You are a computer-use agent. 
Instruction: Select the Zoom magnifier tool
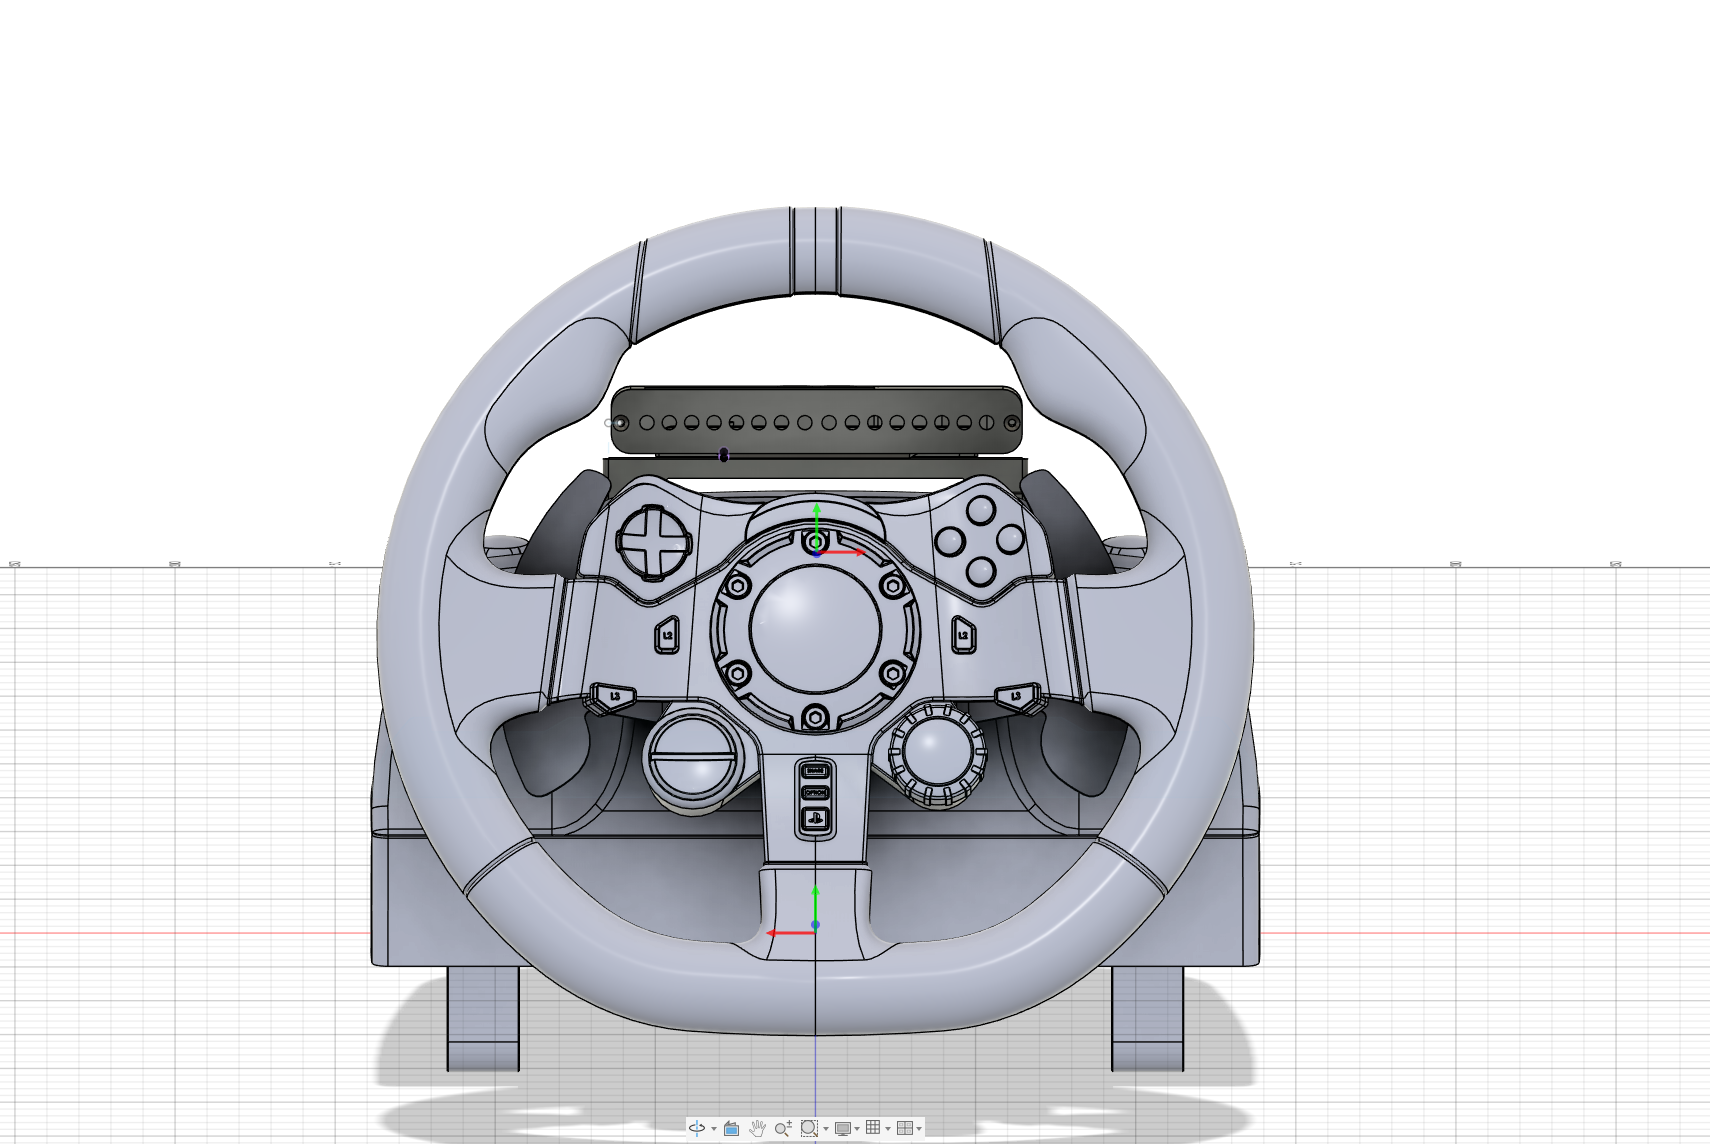coord(783,1128)
